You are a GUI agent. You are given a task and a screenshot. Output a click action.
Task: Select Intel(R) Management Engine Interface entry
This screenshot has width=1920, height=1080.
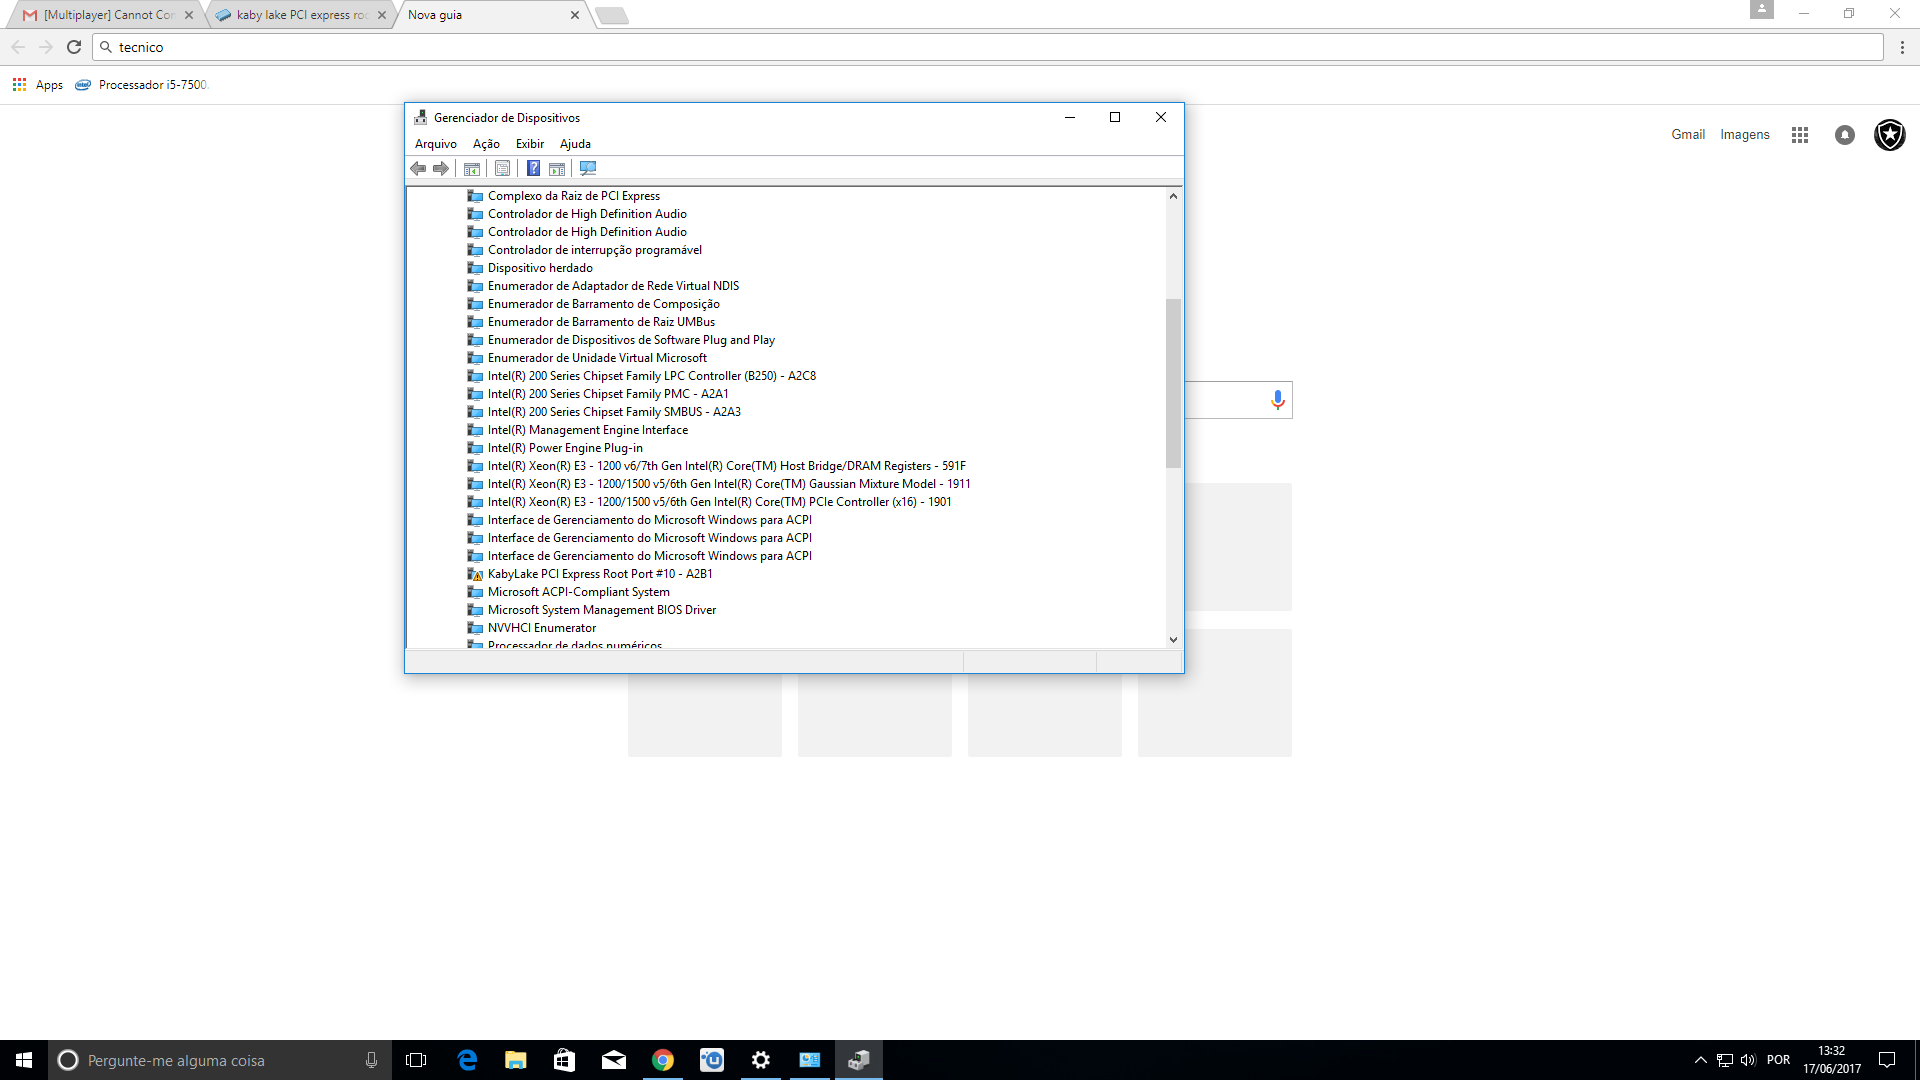point(588,430)
